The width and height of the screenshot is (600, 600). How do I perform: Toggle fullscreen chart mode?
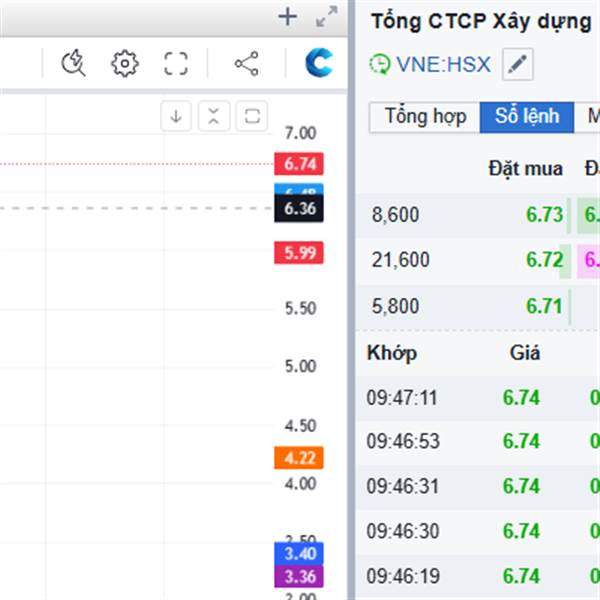point(176,64)
